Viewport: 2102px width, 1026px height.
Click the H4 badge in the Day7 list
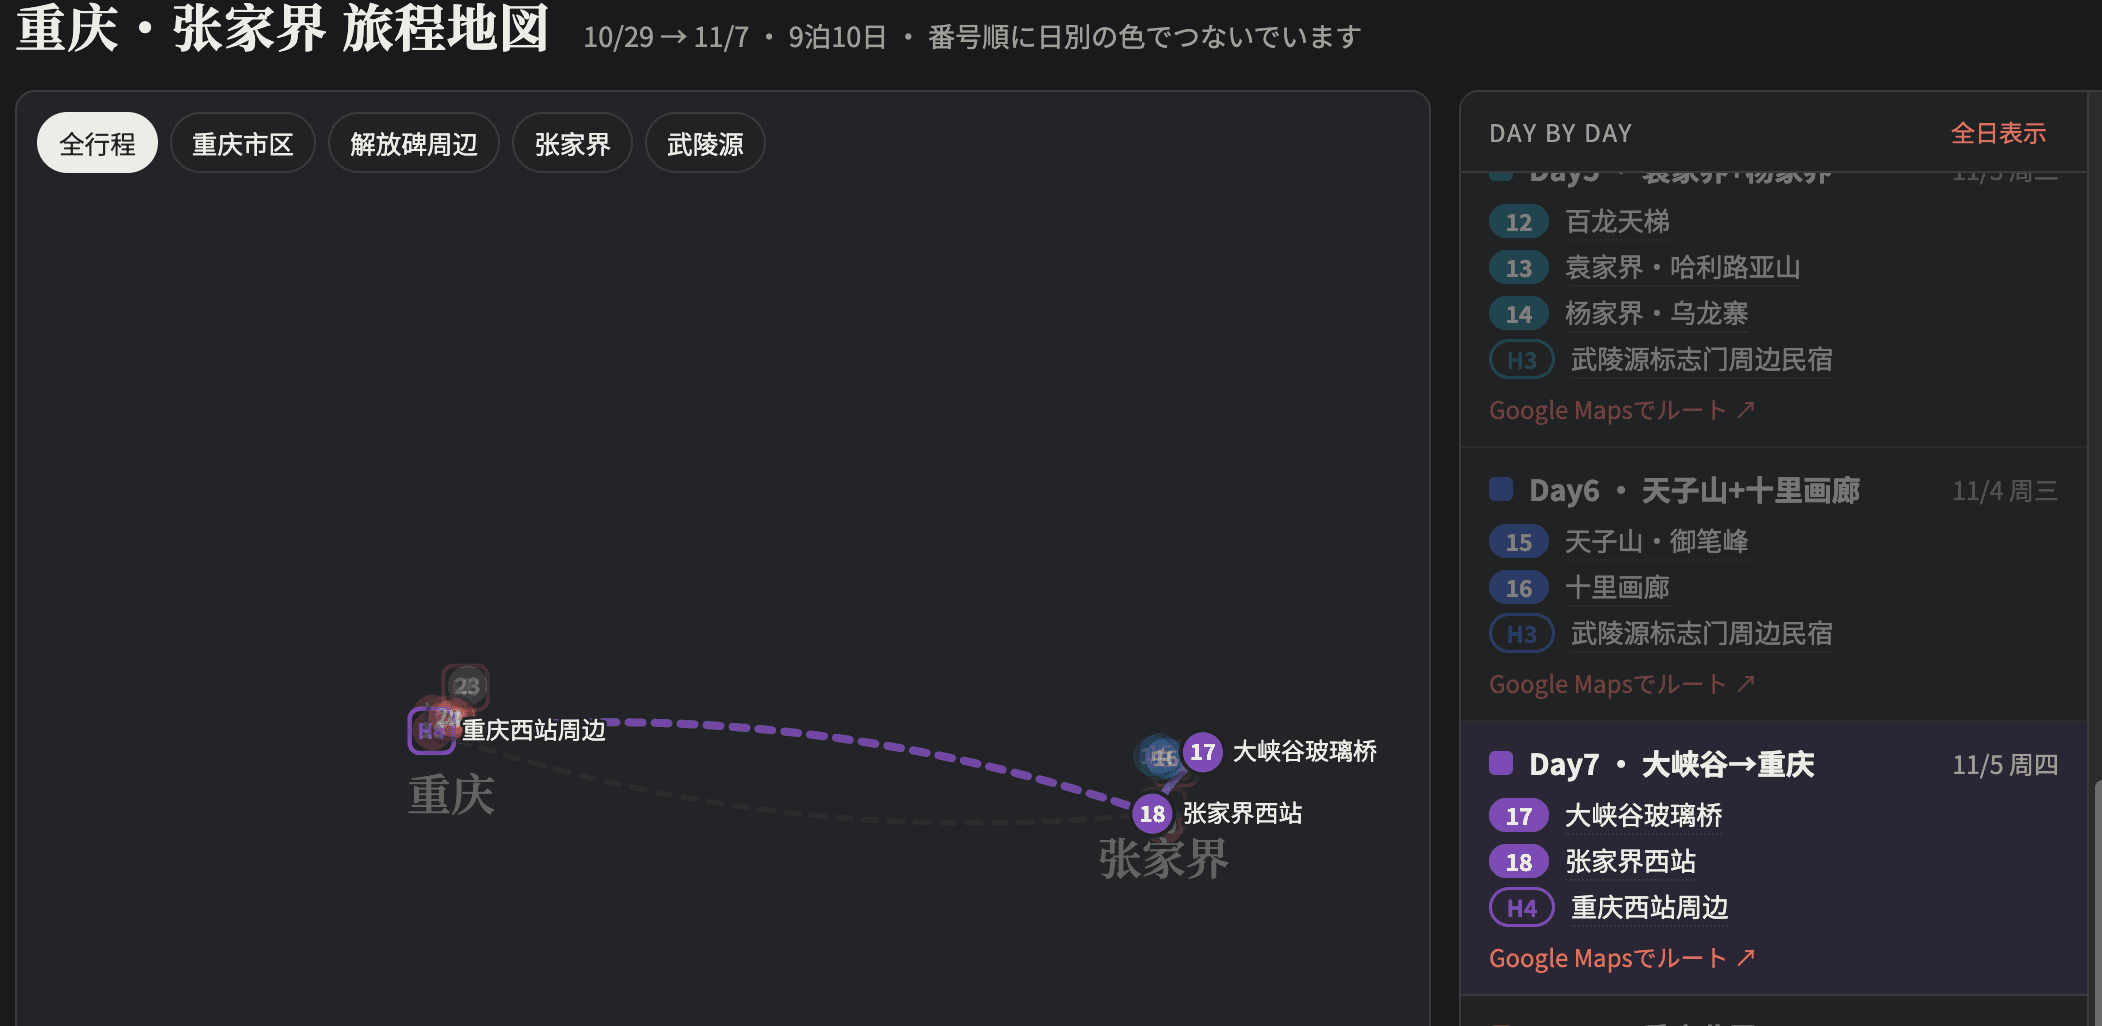click(1521, 908)
